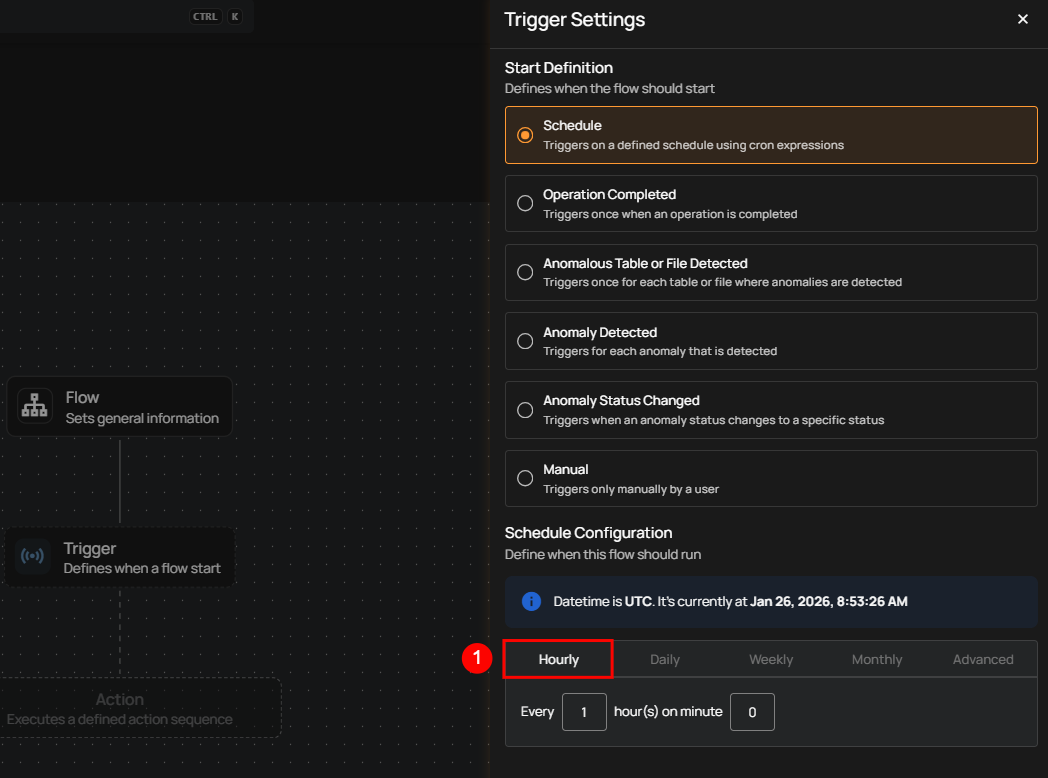1048x778 pixels.
Task: Select the Operation Completed trigger option
Action: (525, 203)
